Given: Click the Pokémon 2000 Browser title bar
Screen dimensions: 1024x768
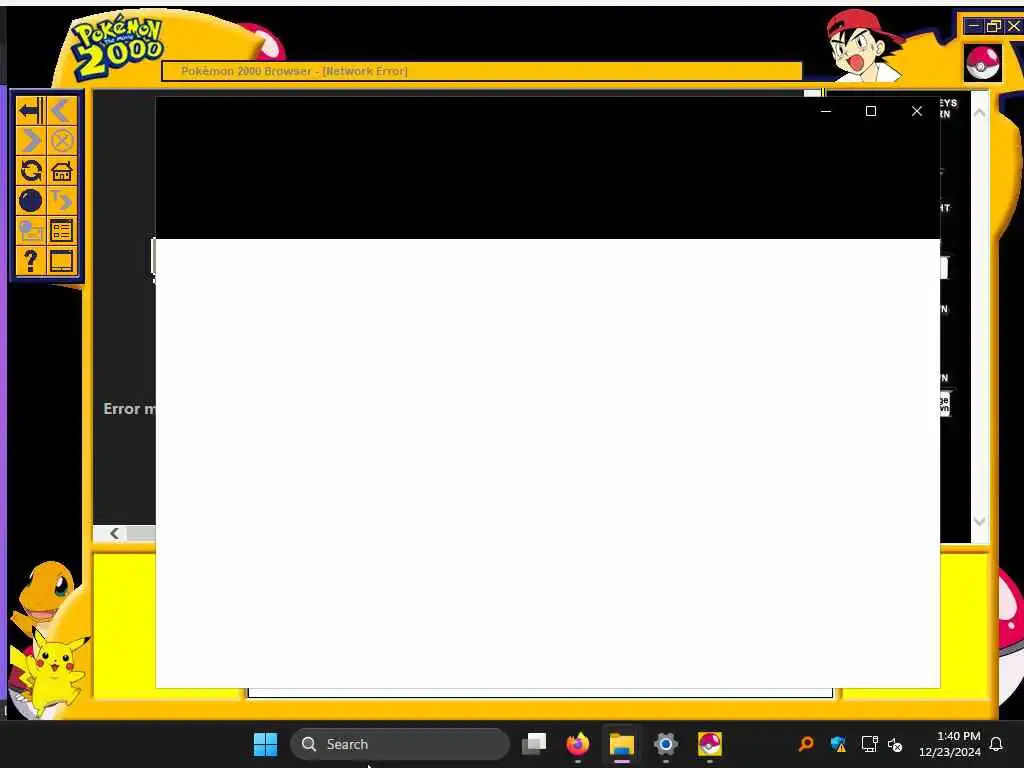Looking at the screenshot, I should [482, 71].
